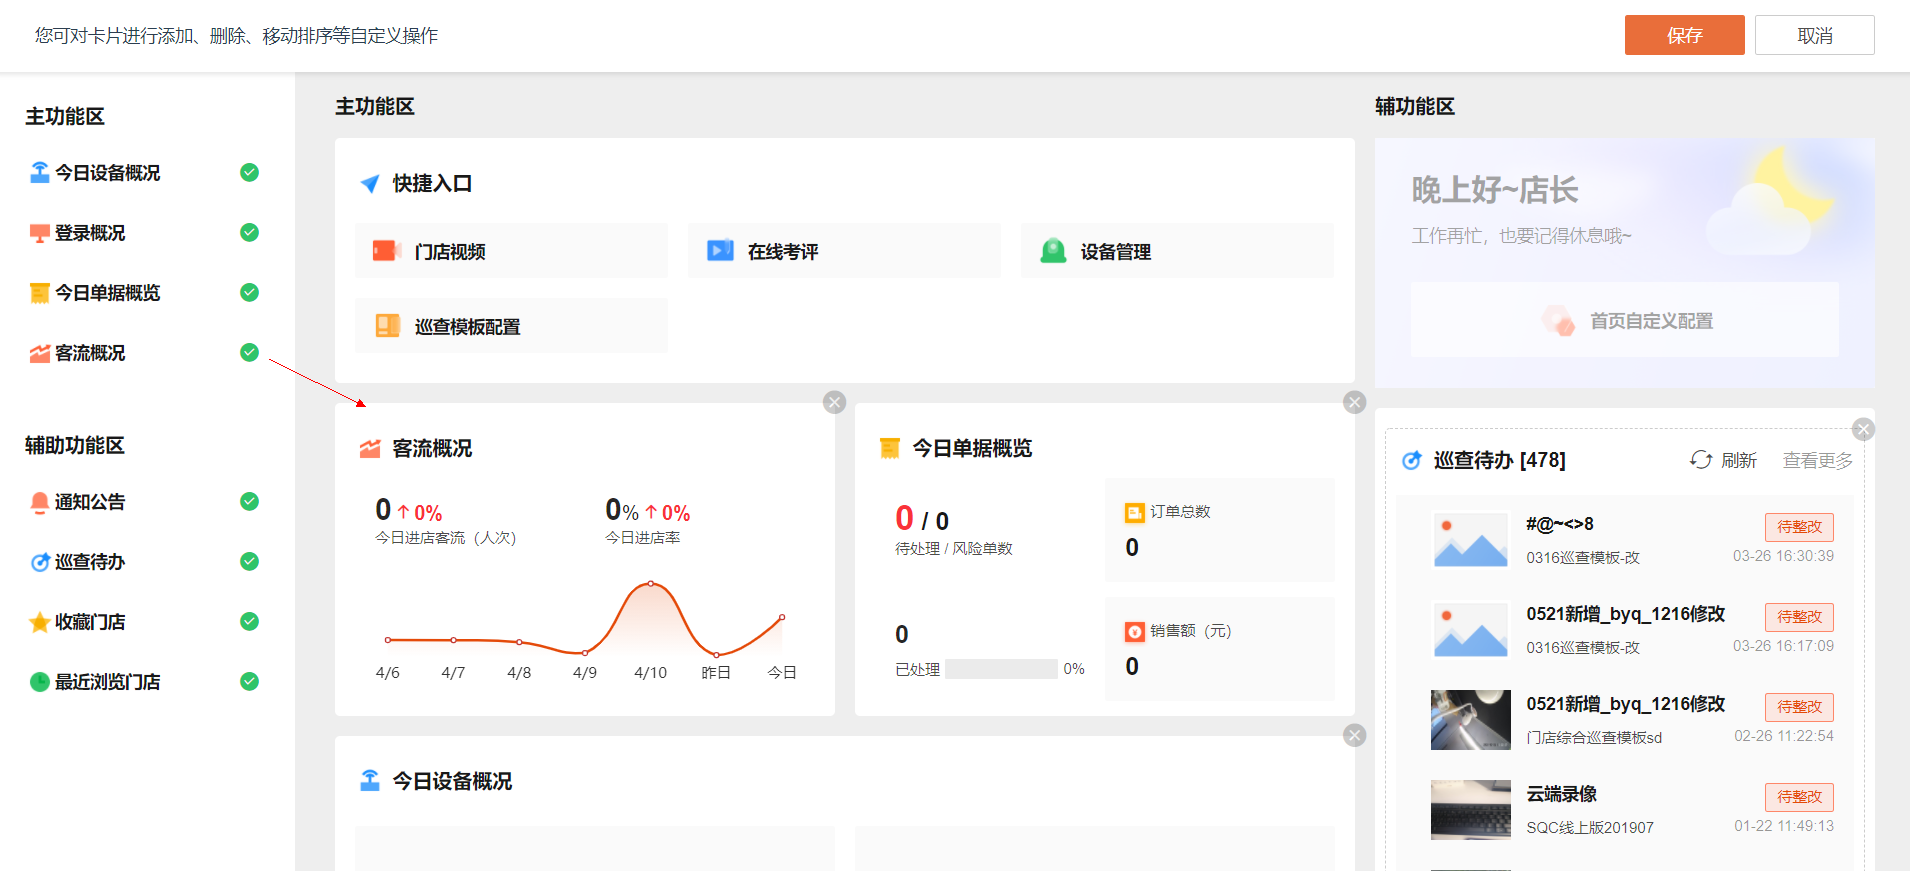1910x871 pixels.
Task: Click the 取消 button
Action: pyautogui.click(x=1815, y=35)
